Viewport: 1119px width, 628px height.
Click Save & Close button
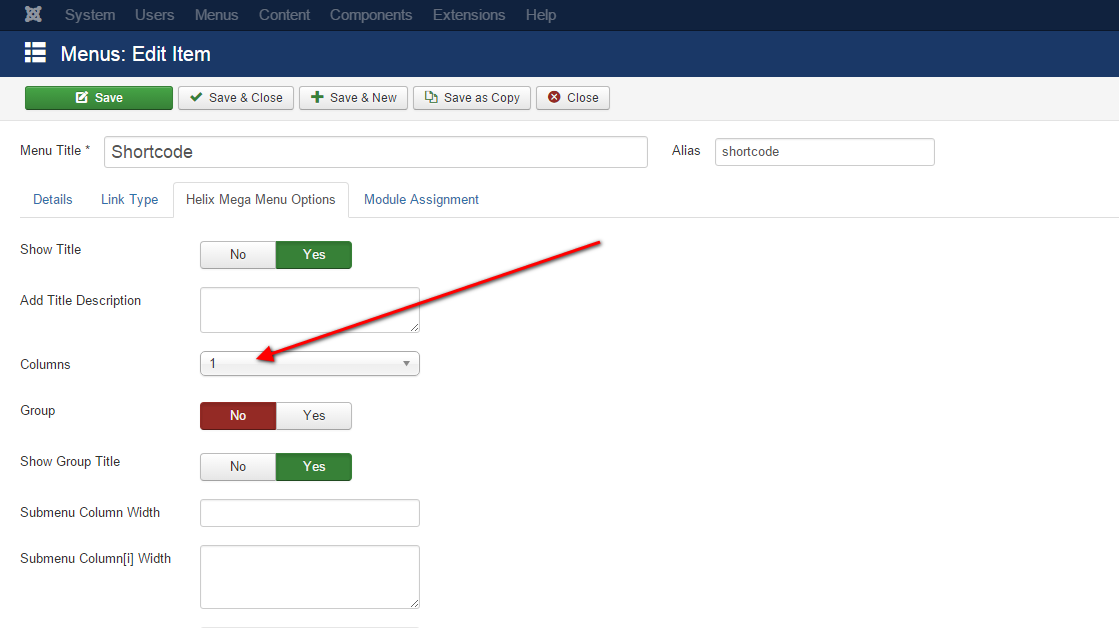236,98
